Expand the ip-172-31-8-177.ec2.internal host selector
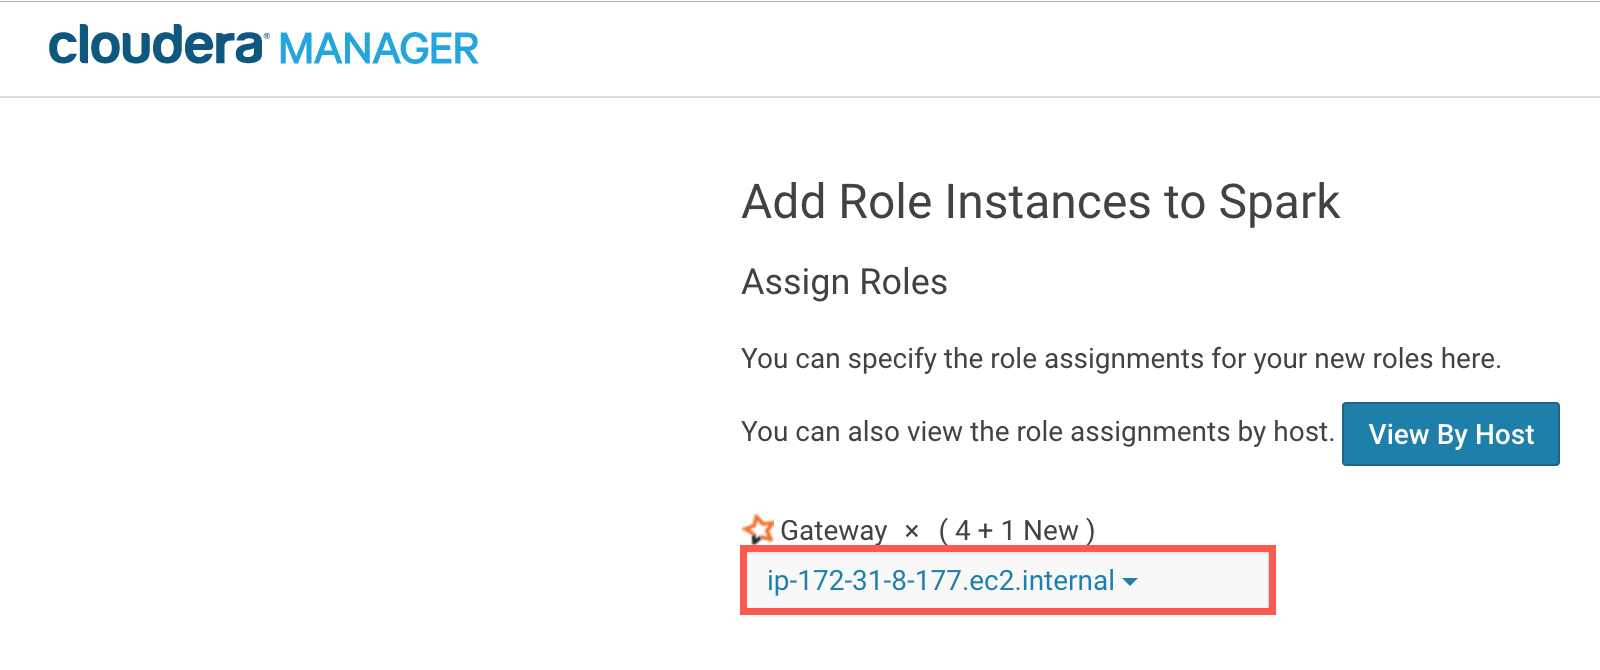This screenshot has height=670, width=1600. point(1008,580)
